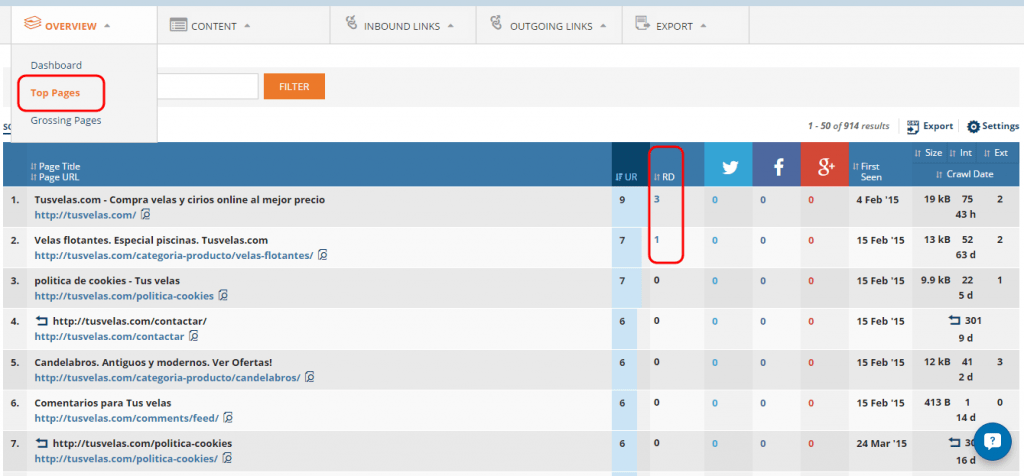Click magnifier icon next to tusvelas.com homepage URL
Viewport: 1024px width, 476px height.
(145, 215)
